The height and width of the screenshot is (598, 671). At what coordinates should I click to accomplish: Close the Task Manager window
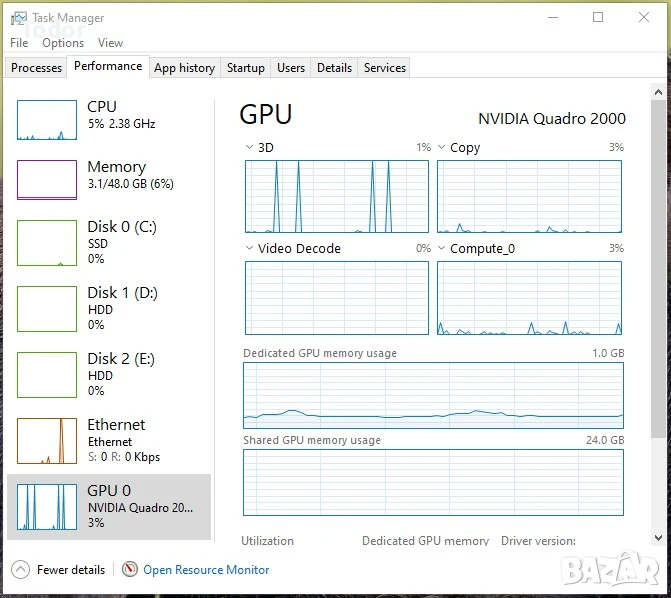[x=644, y=17]
